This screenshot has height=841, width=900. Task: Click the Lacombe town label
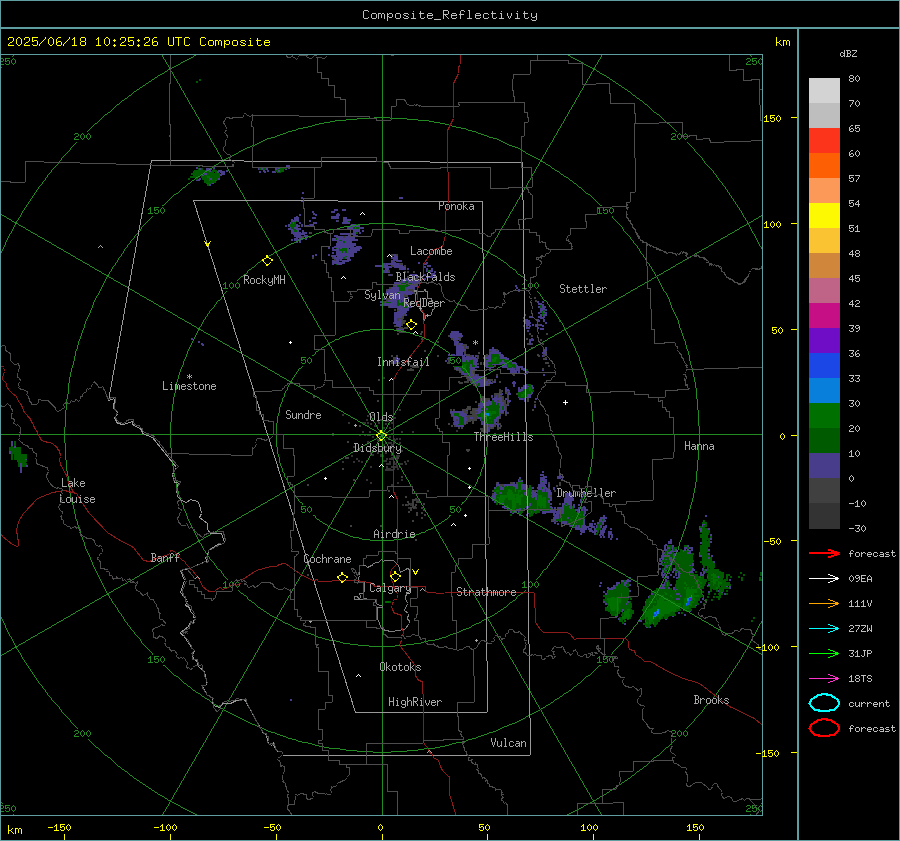(x=431, y=251)
